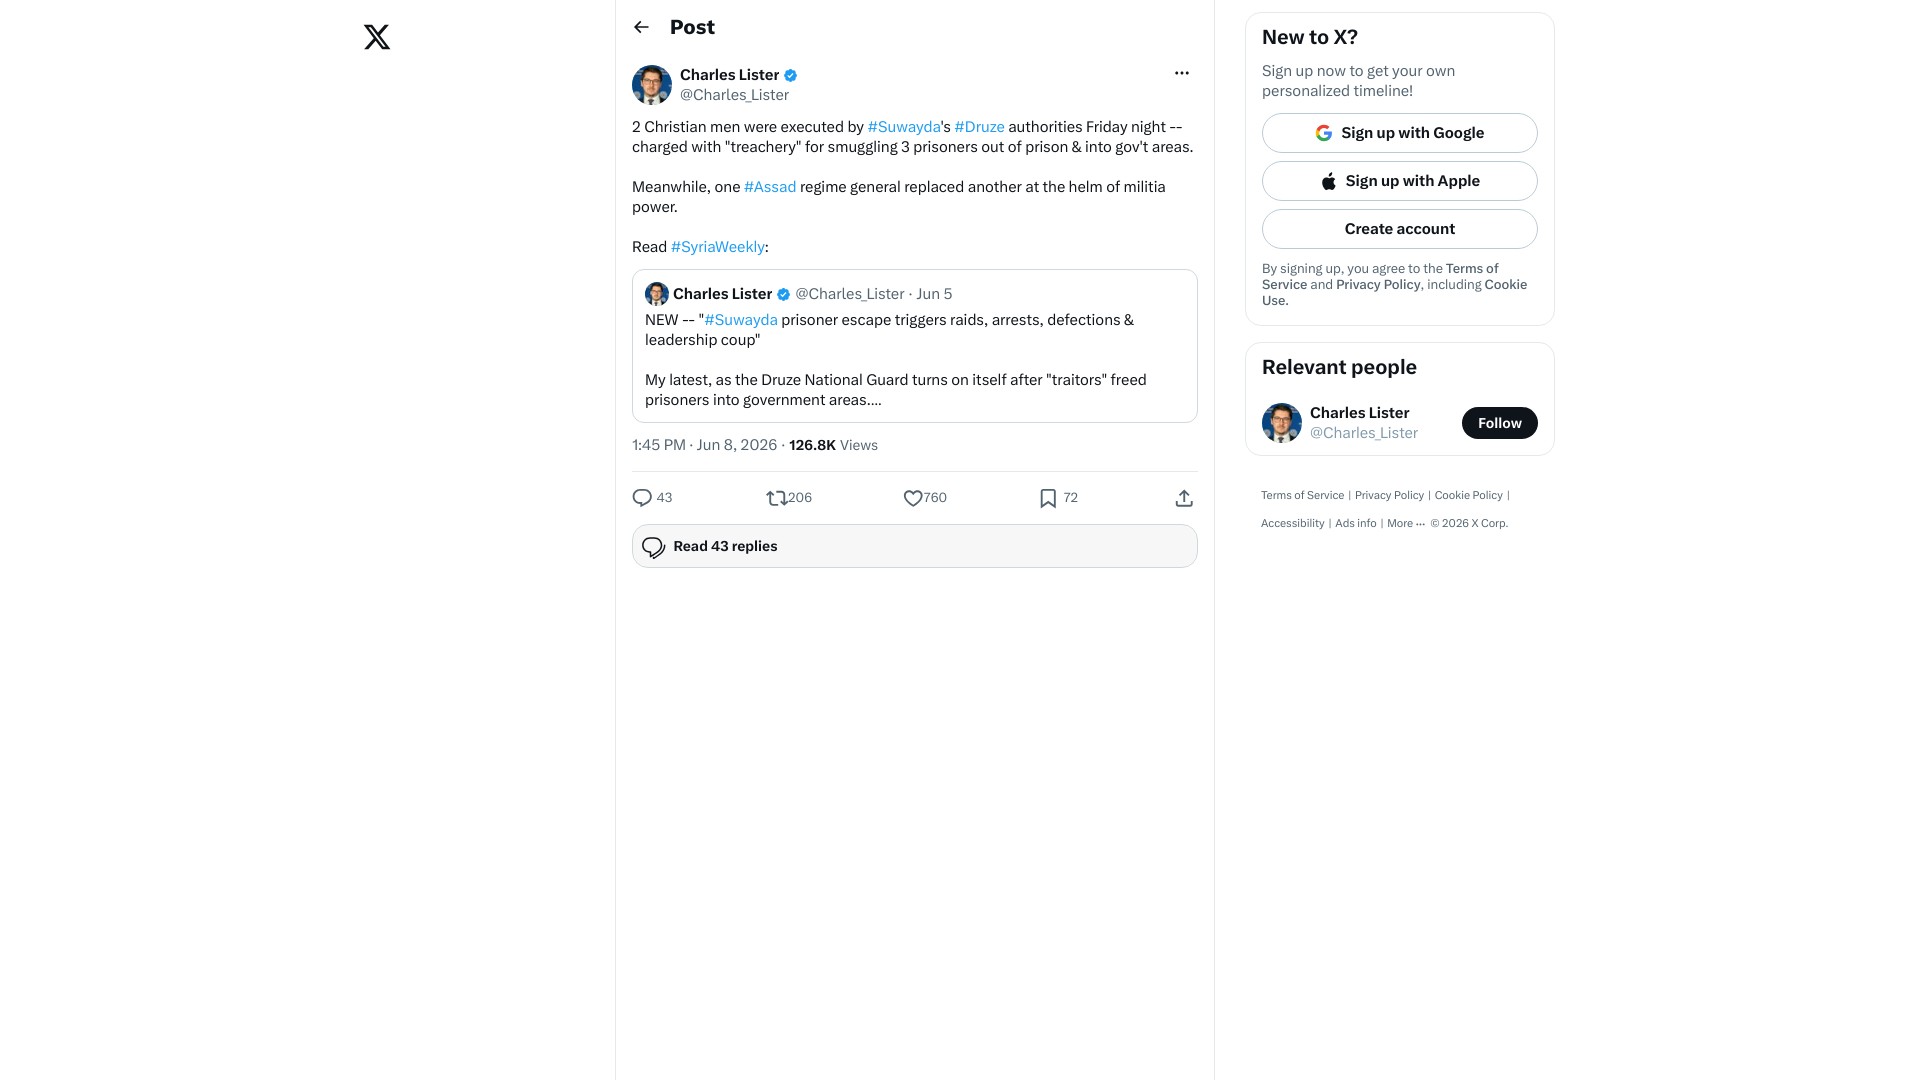This screenshot has width=1905, height=1080.
Task: Open Charles Lister's avatar on the post
Action: pyautogui.click(x=651, y=85)
